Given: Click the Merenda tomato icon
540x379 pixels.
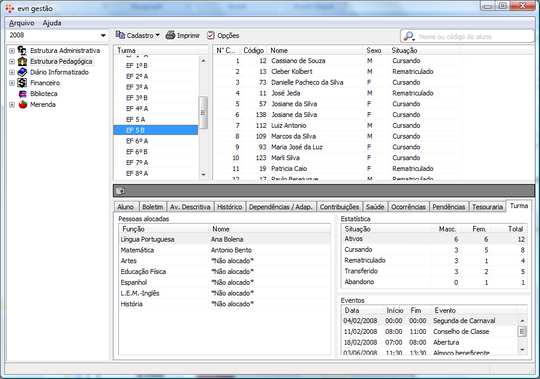Looking at the screenshot, I should 23,104.
